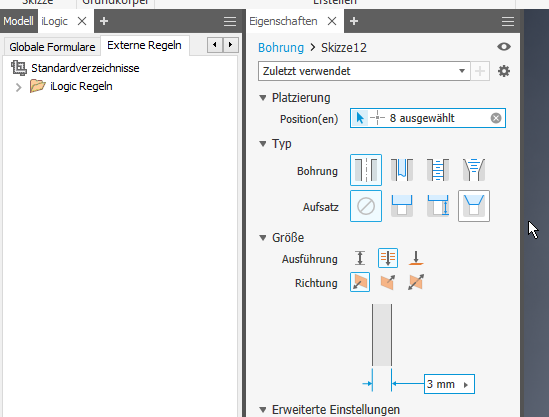Add new panel tab beside Eigenschaften
This screenshot has width=549, height=417.
pyautogui.click(x=354, y=21)
